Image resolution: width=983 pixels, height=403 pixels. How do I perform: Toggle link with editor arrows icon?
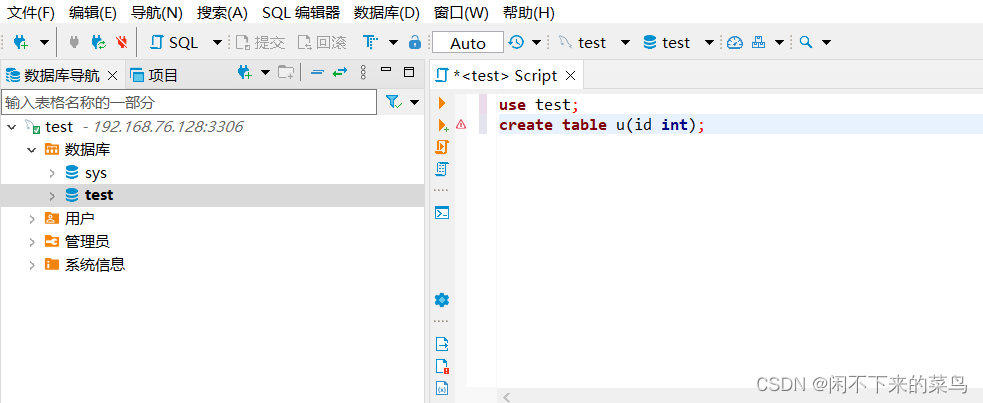point(340,73)
